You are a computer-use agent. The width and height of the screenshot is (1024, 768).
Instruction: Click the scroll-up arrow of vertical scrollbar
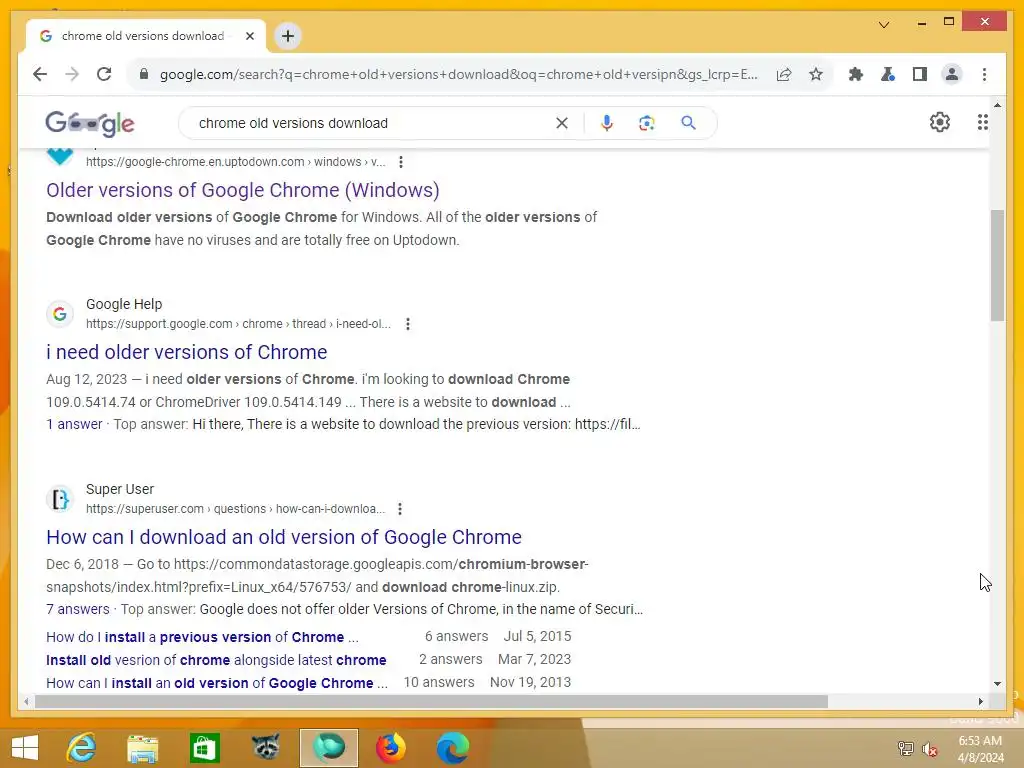pyautogui.click(x=997, y=104)
